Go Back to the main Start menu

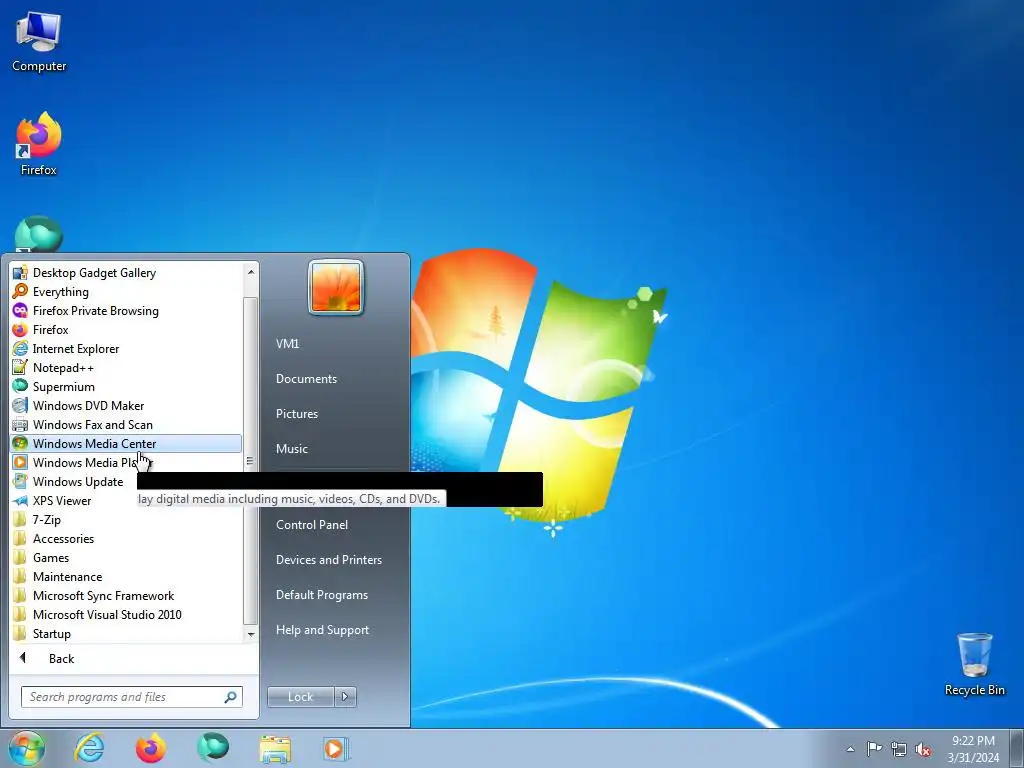pos(133,658)
